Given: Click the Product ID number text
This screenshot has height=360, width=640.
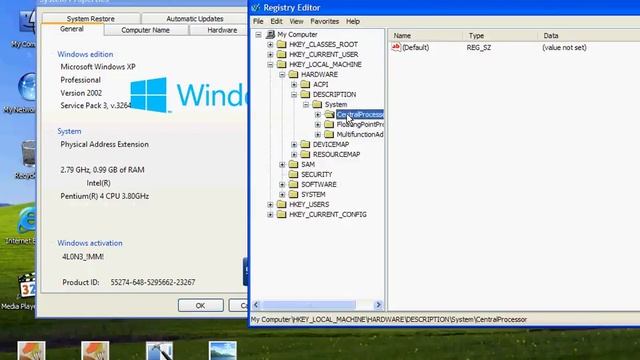Looking at the screenshot, I should (153, 282).
